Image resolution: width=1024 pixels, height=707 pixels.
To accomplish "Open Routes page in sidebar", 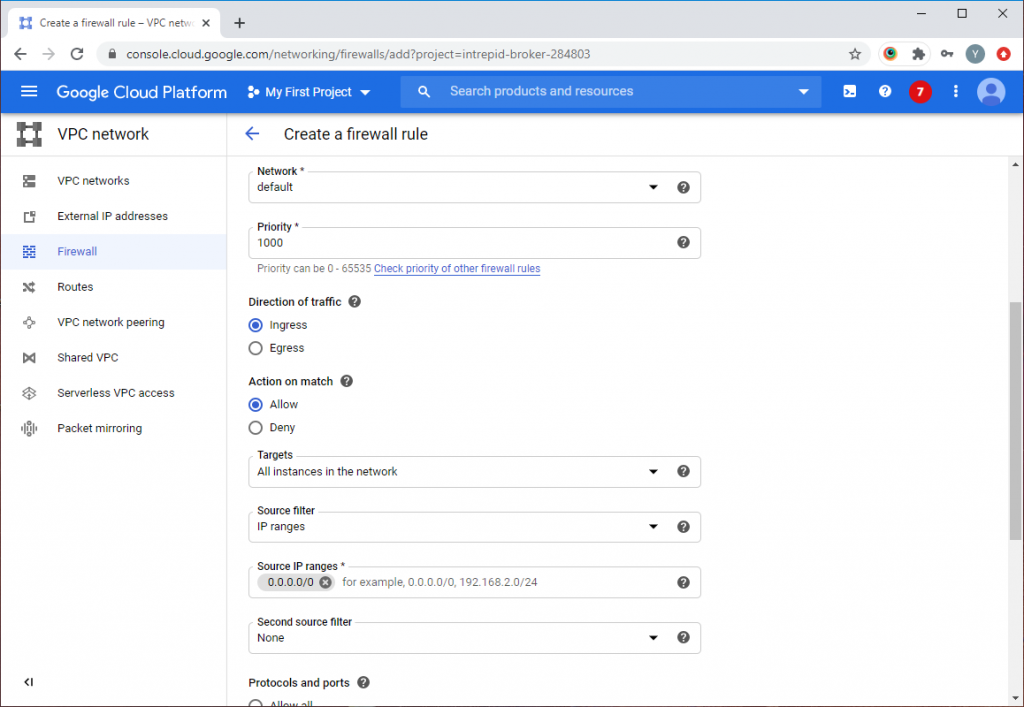I will [75, 287].
